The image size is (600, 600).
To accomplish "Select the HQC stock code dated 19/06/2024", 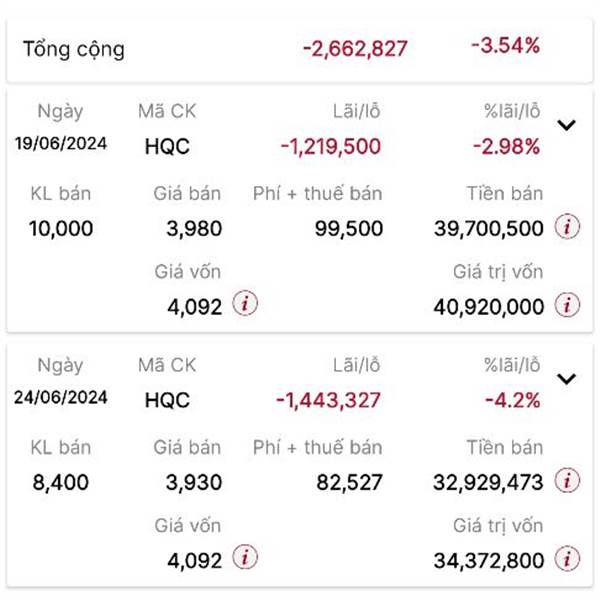I will [167, 147].
